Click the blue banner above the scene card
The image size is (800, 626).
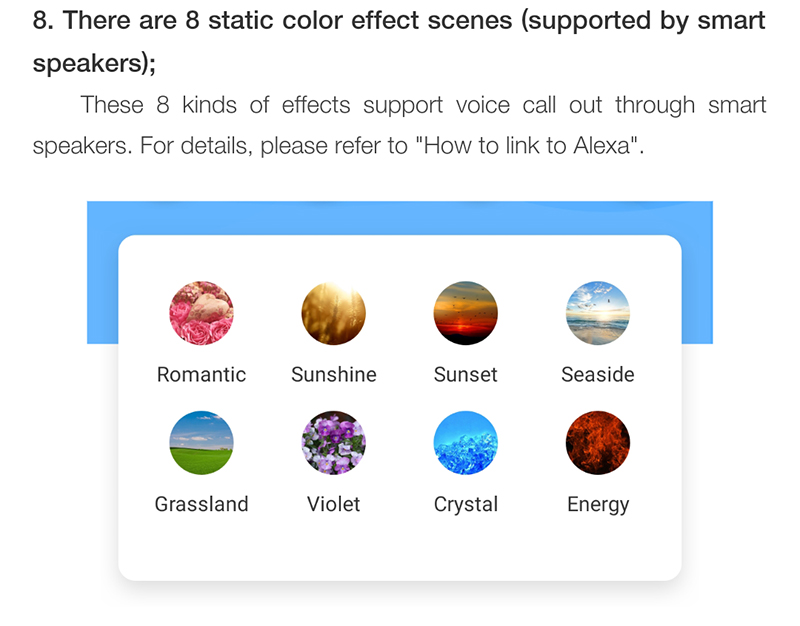click(399, 218)
